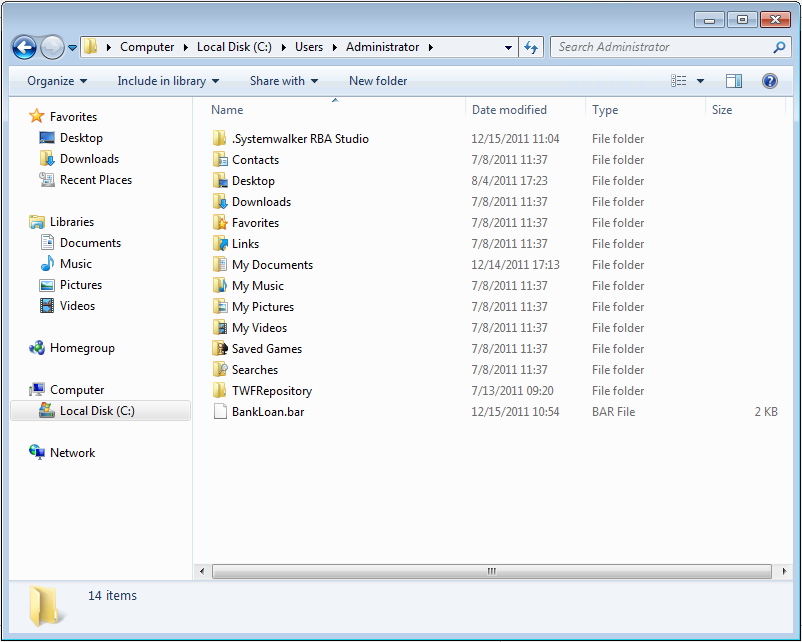Screen dimensions: 802x642
Task: Select Local Disk (C:) in navigation tree
Action: (96, 411)
